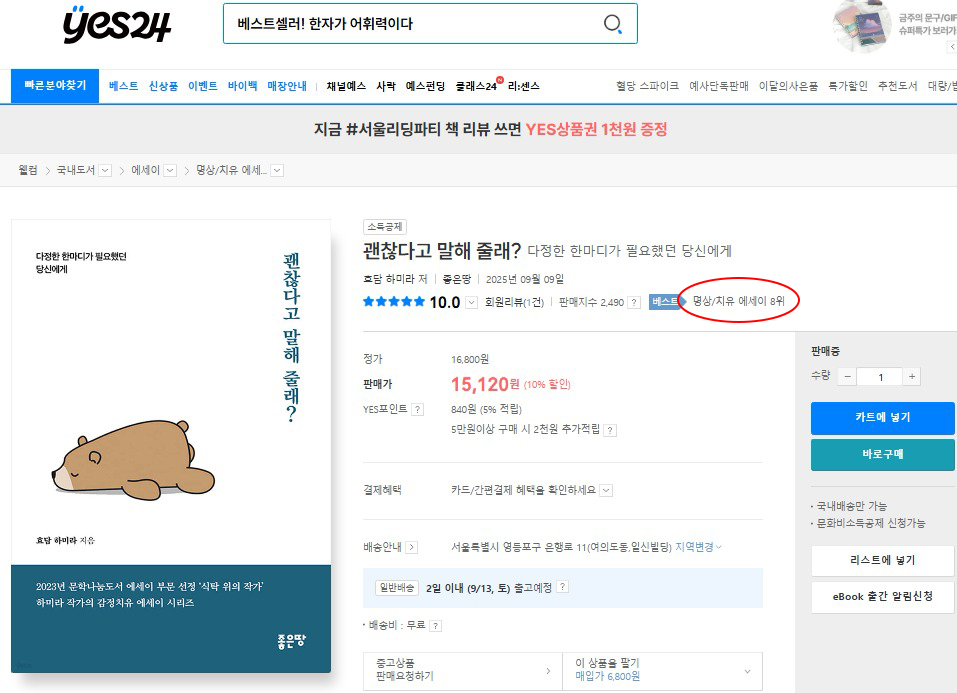
Task: Click the quantity input field
Action: coord(880,377)
